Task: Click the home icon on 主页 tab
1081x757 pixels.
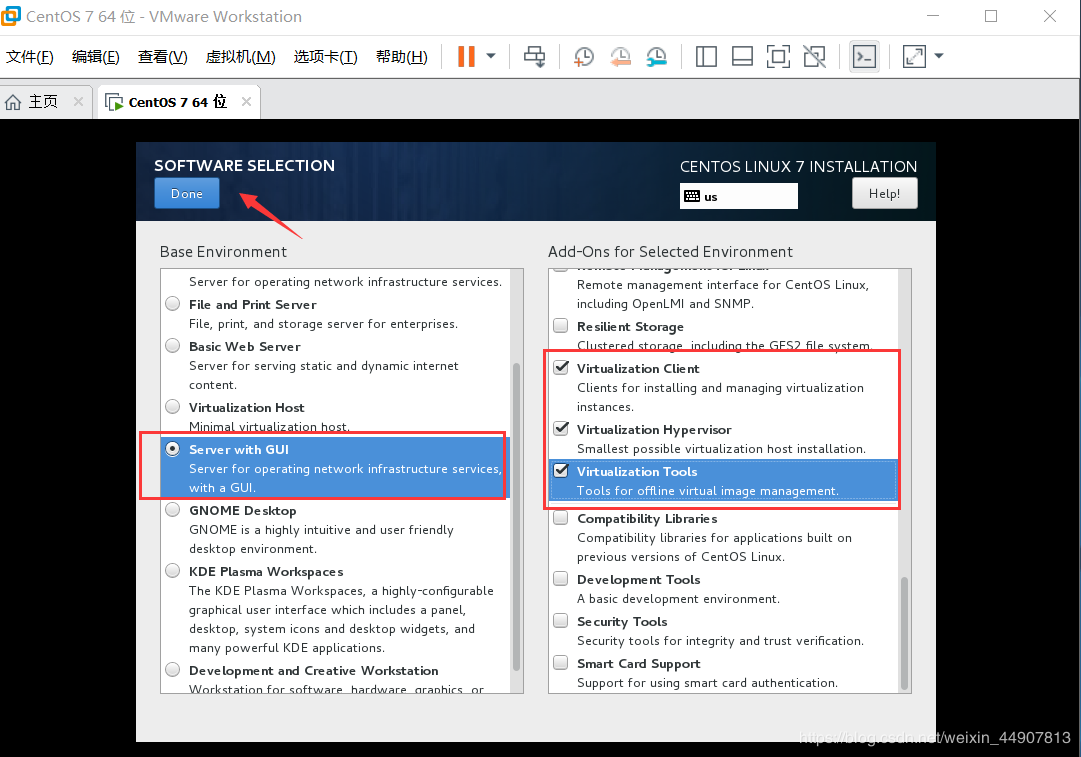Action: (x=13, y=102)
